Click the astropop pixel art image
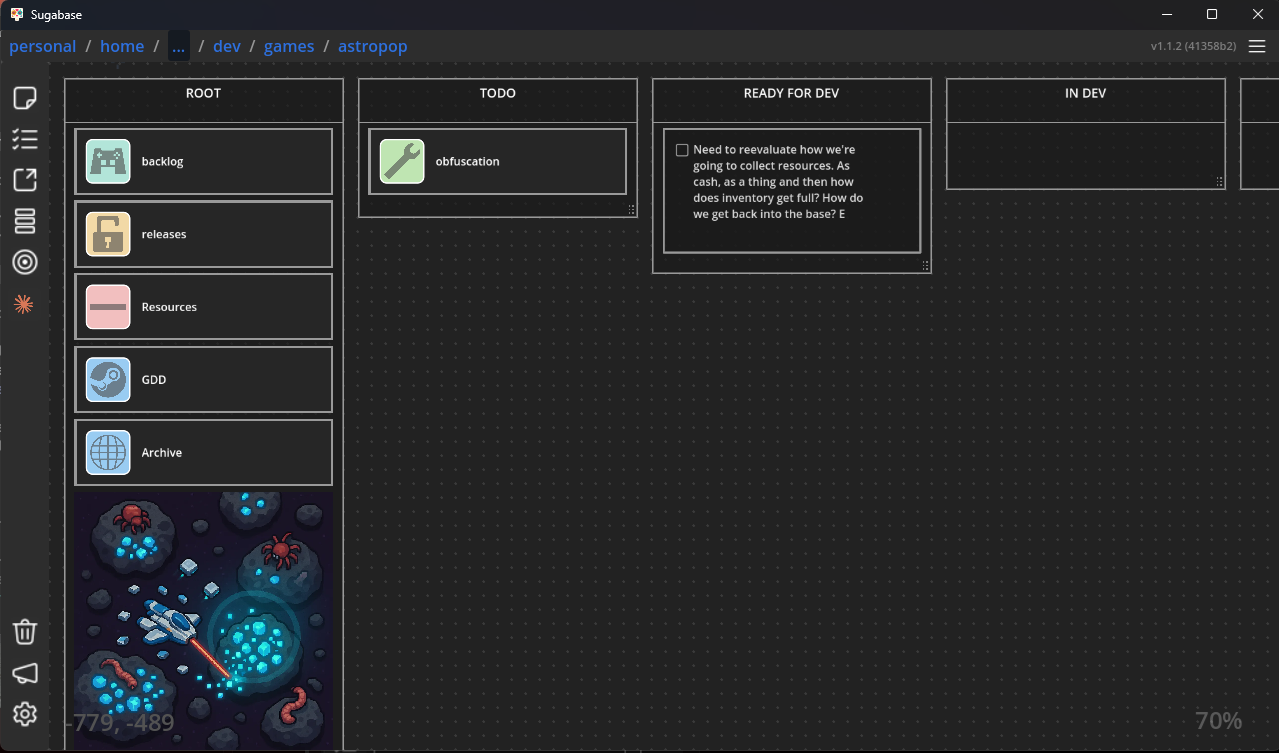Screen dimensions: 1279x753 click(x=204, y=620)
